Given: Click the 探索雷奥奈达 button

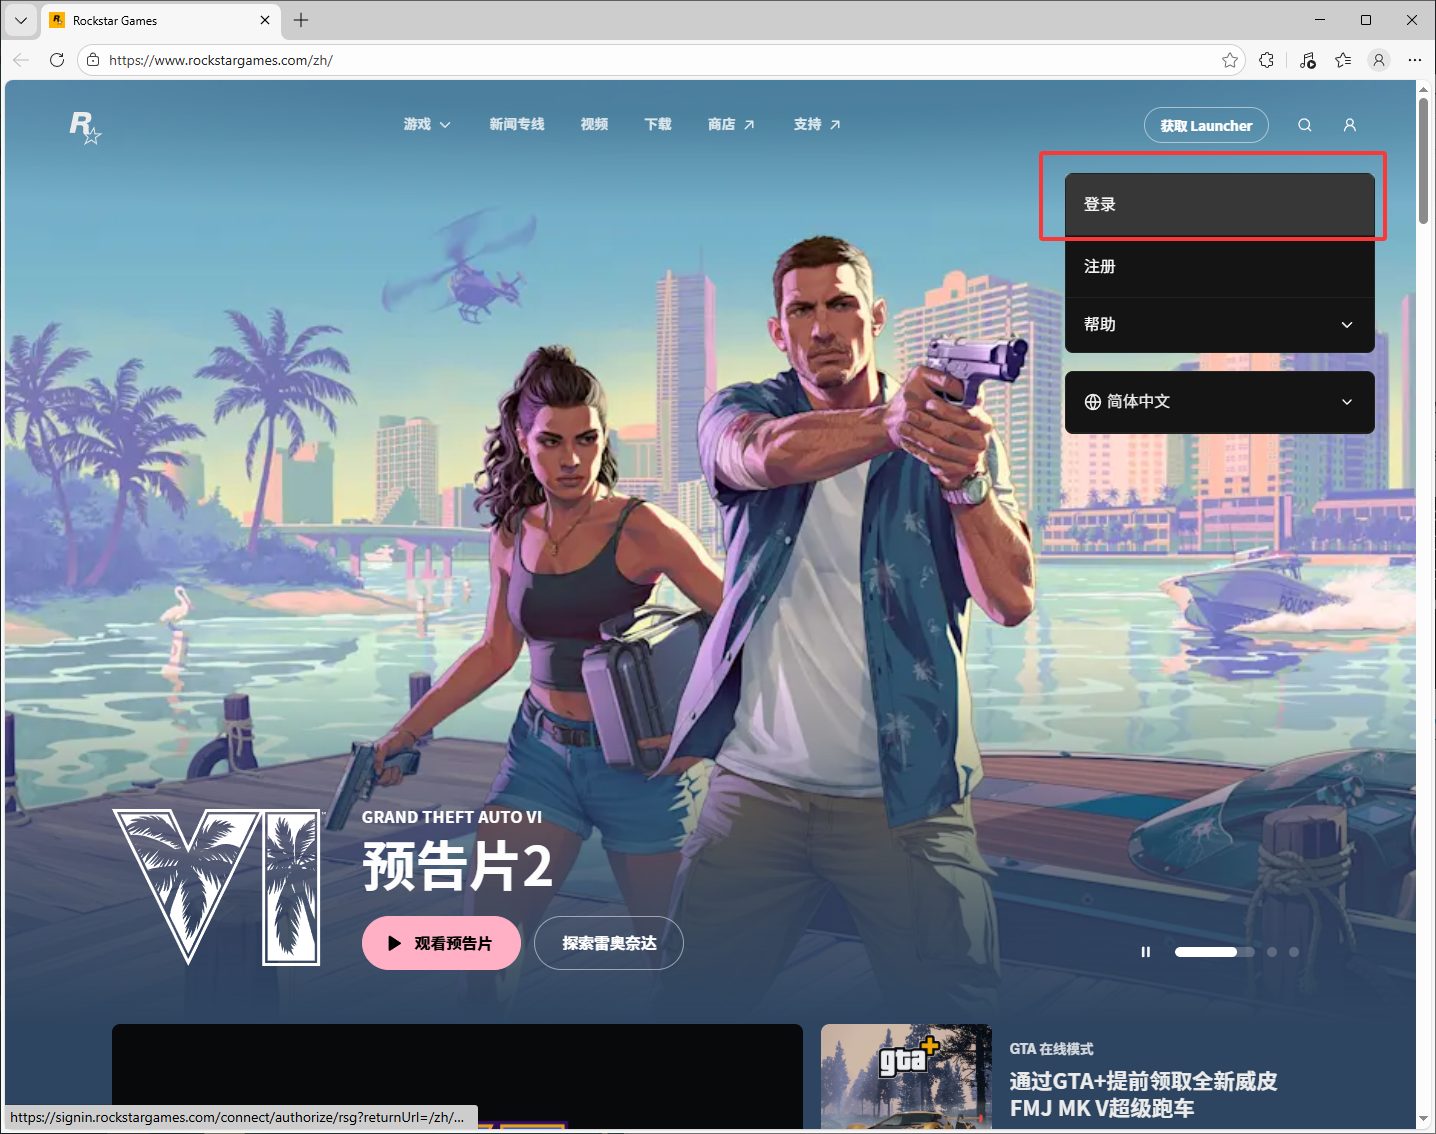Looking at the screenshot, I should tap(608, 943).
